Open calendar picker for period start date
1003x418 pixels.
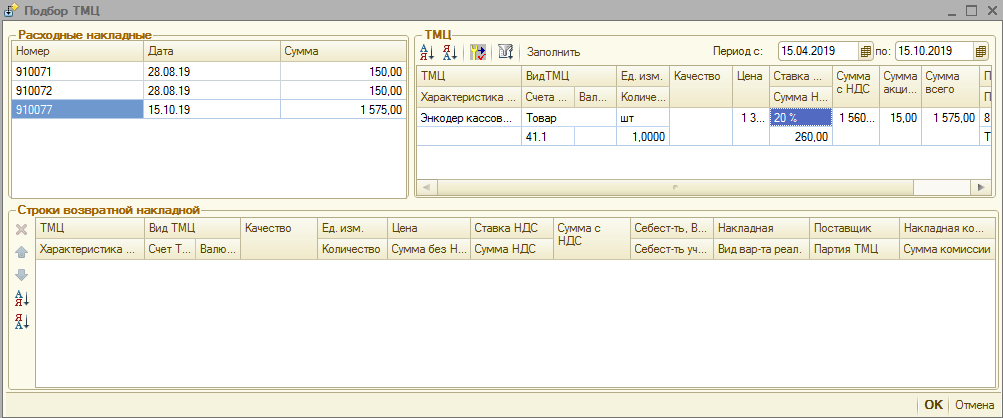[866, 51]
